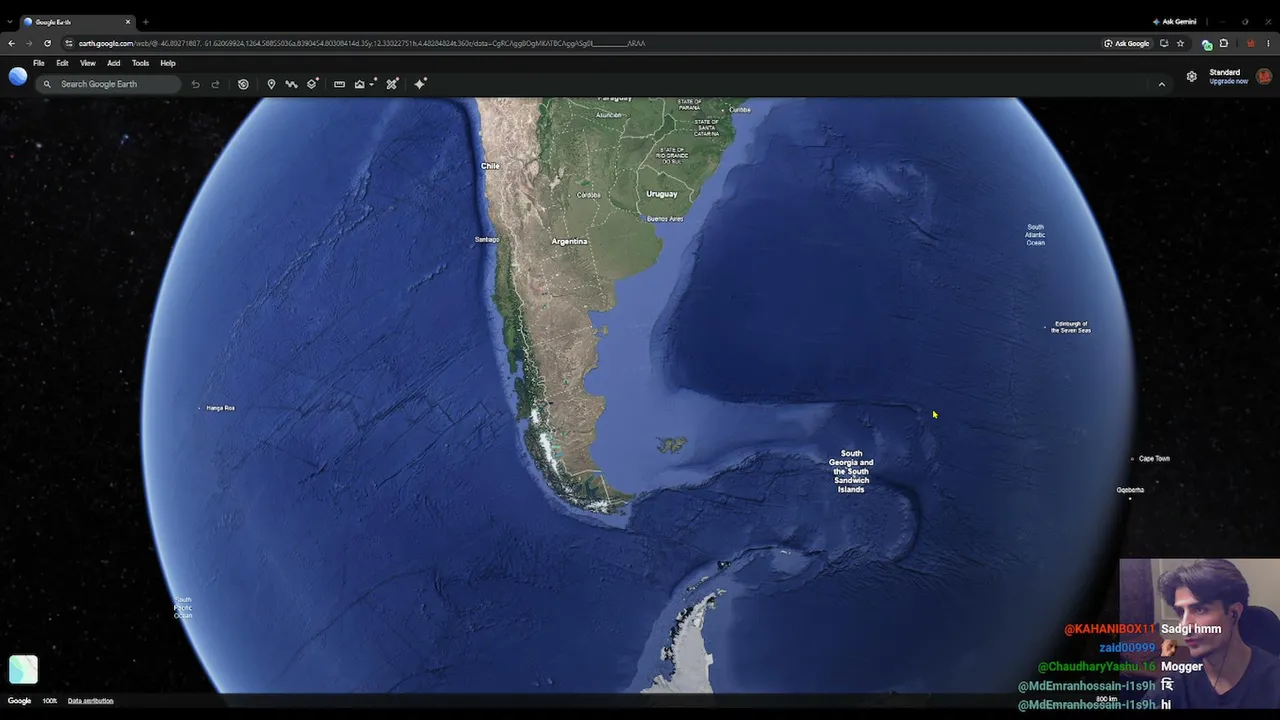Click the building imagery tool icon
This screenshot has height=720, width=1280.
(x=360, y=84)
